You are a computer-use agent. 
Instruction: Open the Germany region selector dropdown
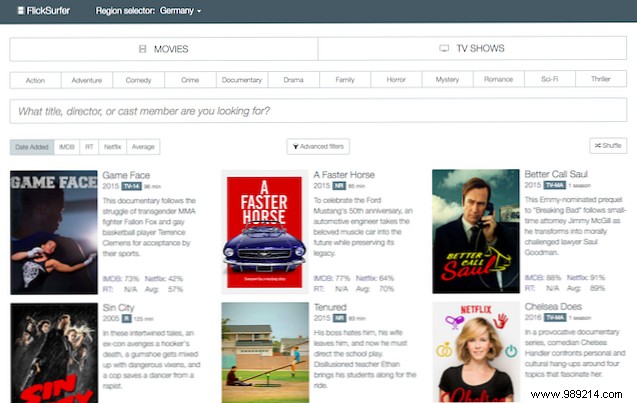coord(180,11)
